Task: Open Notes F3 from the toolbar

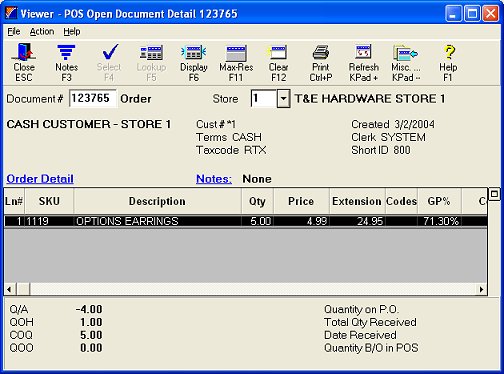Action: pyautogui.click(x=66, y=63)
